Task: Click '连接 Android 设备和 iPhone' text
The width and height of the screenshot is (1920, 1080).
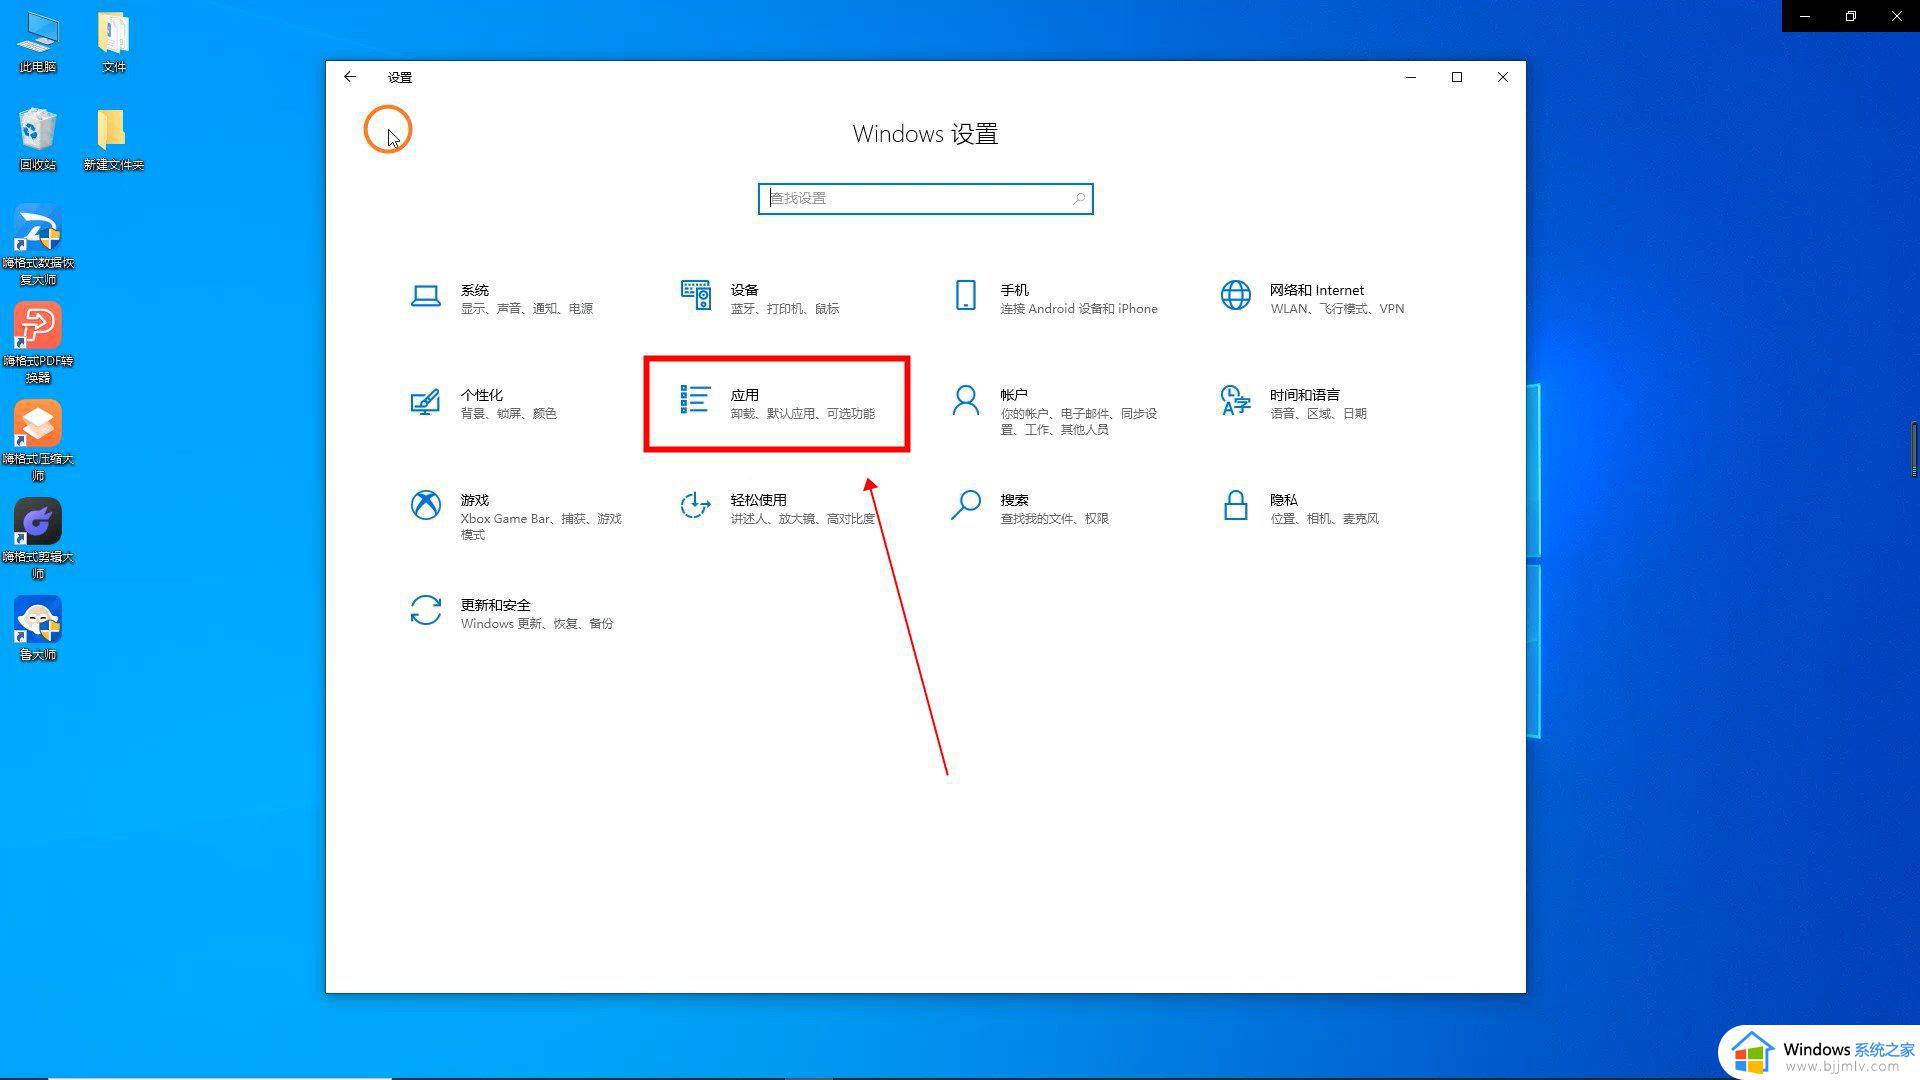Action: tap(1079, 308)
